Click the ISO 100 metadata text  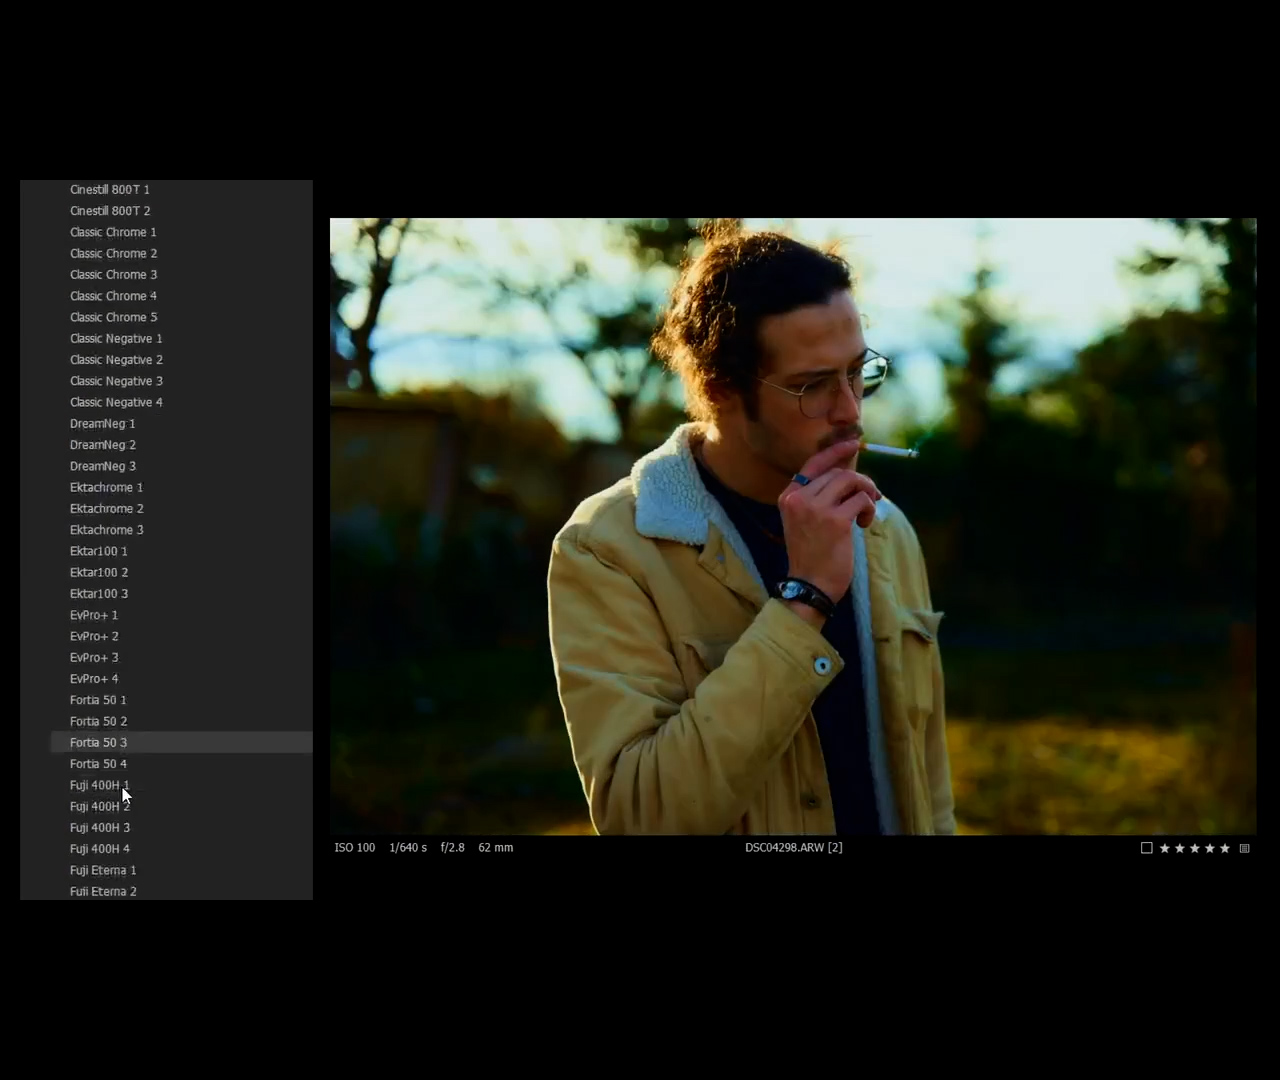[x=355, y=847]
